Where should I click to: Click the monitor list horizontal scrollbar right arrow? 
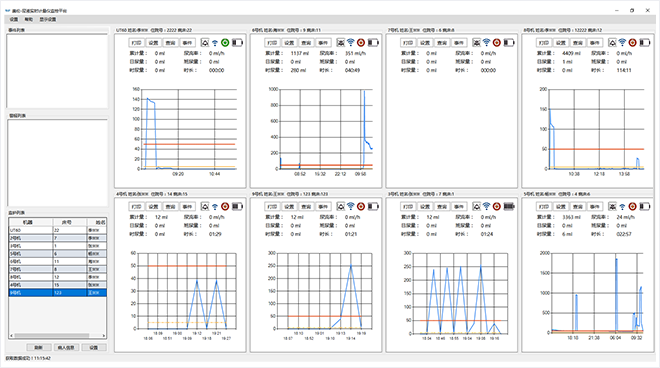tap(104, 336)
